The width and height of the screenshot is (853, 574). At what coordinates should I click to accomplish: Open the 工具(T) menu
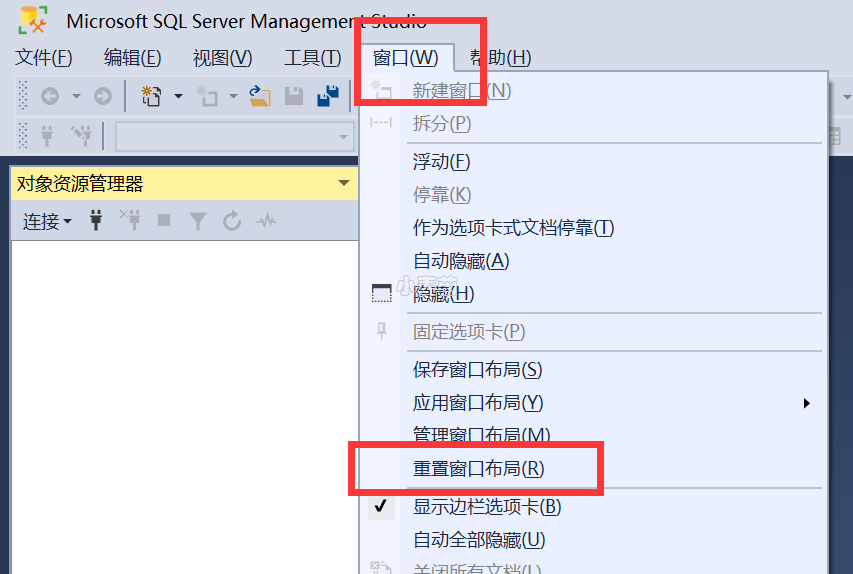coord(312,58)
